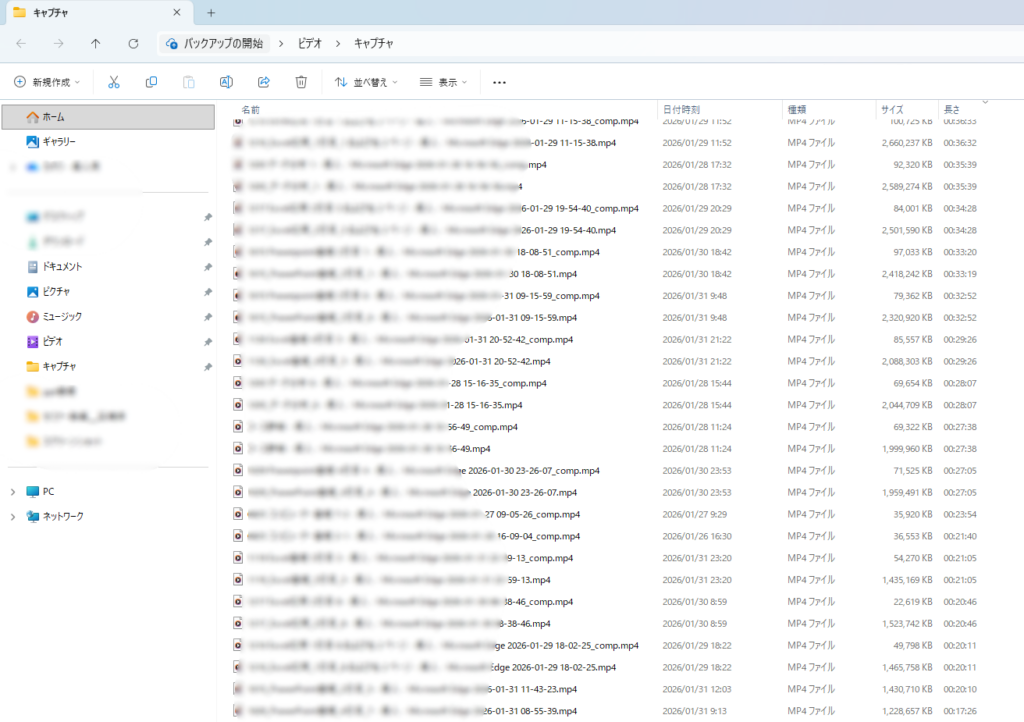Screen dimensions: 1024x722
Task: Expand the PC tree node
Action: [x=12, y=492]
